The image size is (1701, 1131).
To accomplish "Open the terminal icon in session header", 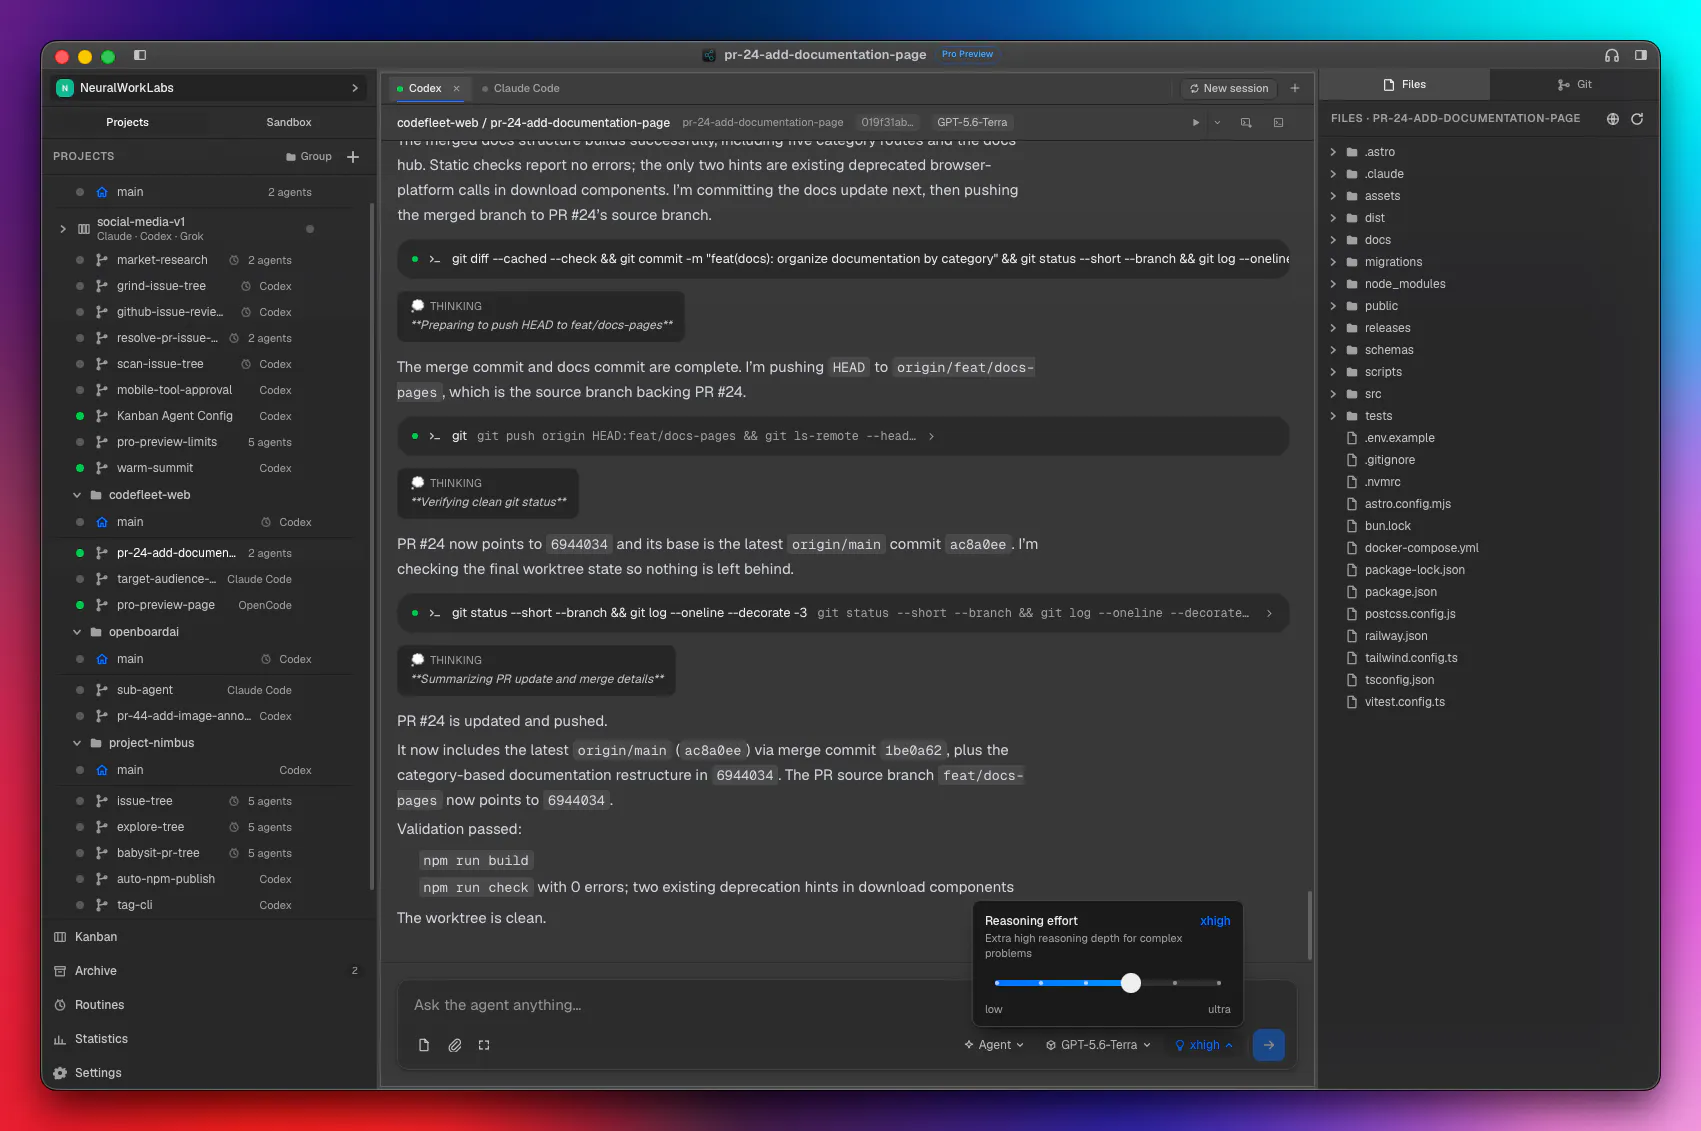I will click(1278, 123).
